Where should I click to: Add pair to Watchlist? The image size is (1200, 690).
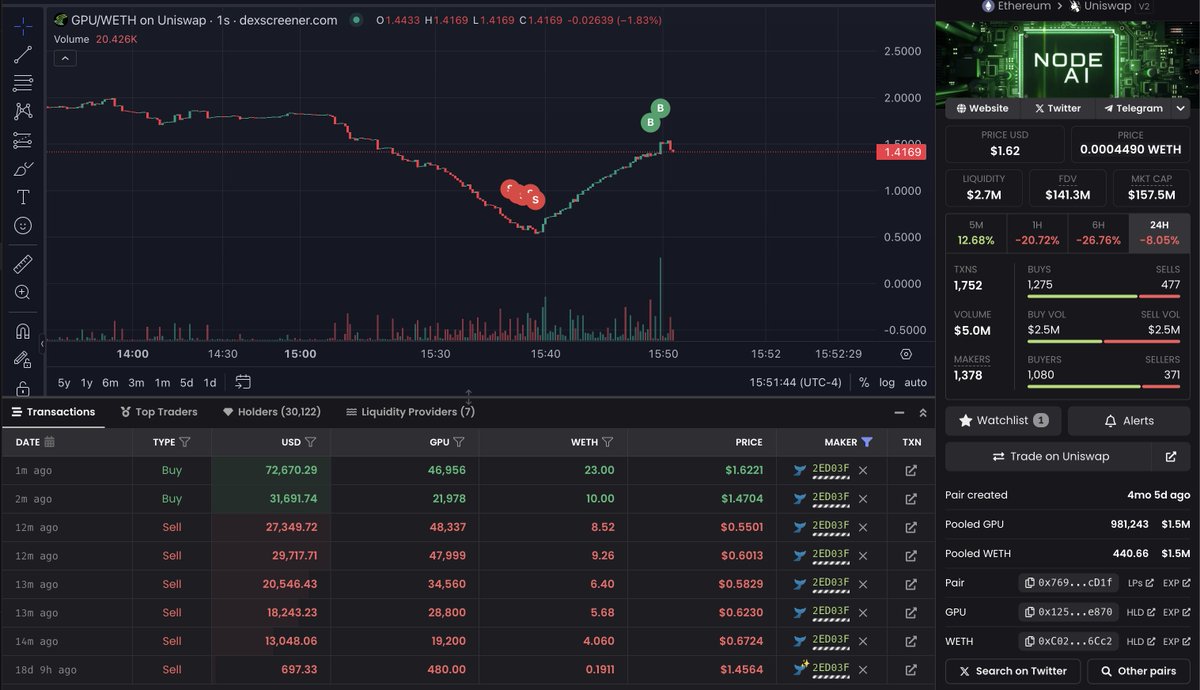1004,421
